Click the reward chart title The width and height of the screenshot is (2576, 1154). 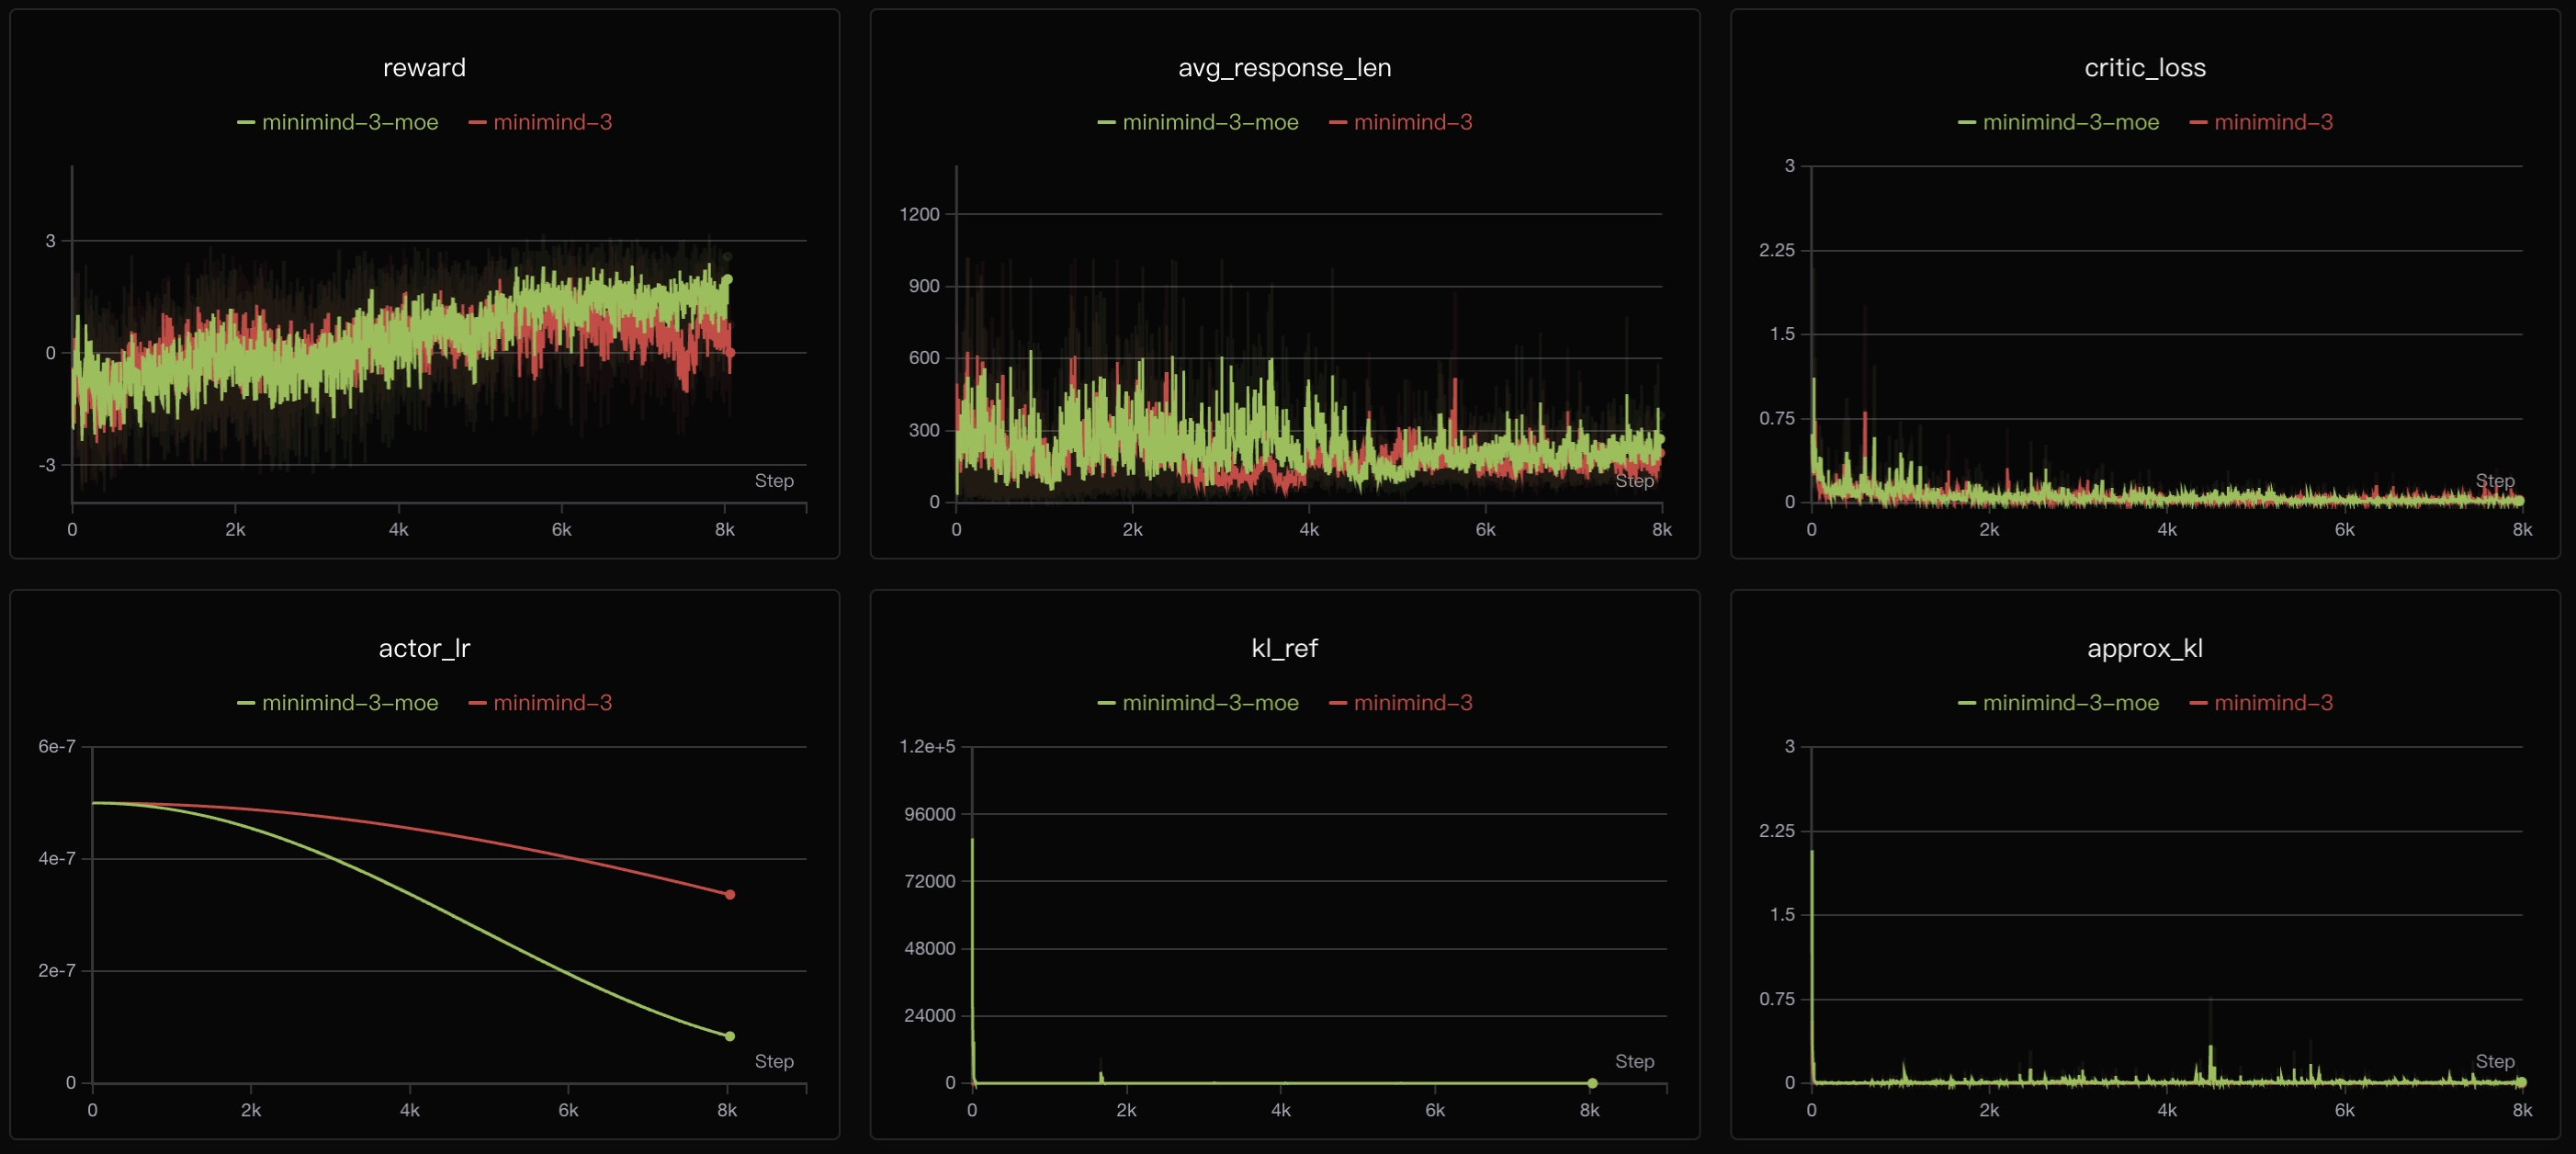point(424,68)
